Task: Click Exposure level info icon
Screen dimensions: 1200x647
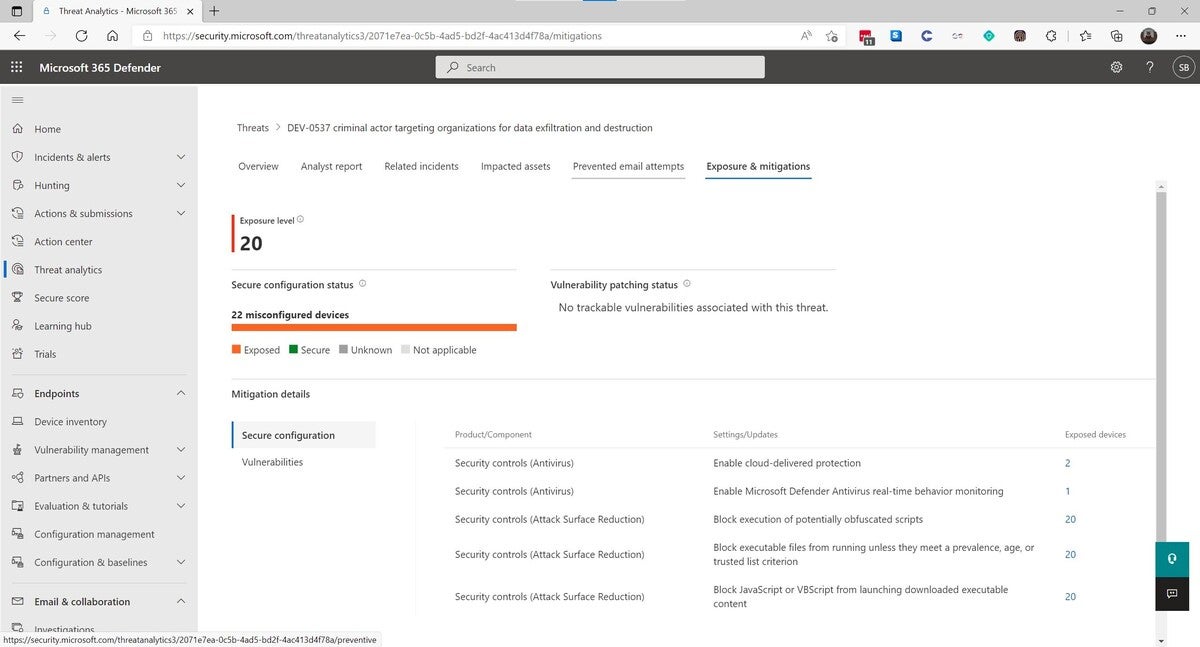Action: tap(300, 219)
